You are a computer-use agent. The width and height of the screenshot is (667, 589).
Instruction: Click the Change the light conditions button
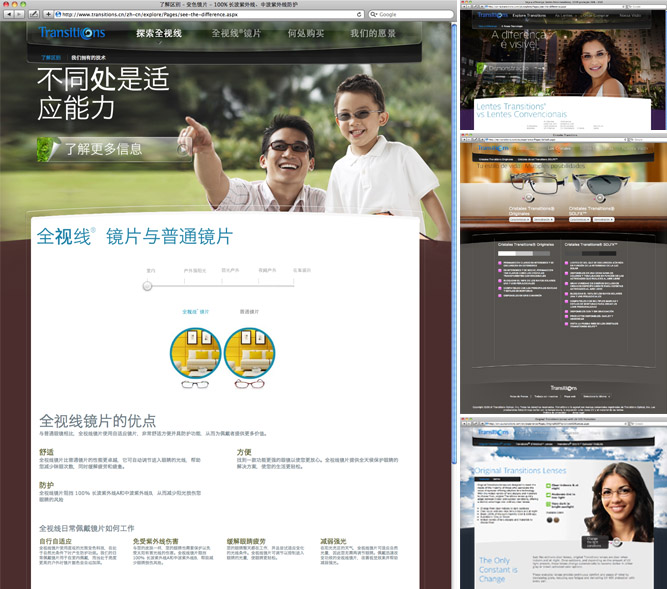pyautogui.click(x=594, y=542)
